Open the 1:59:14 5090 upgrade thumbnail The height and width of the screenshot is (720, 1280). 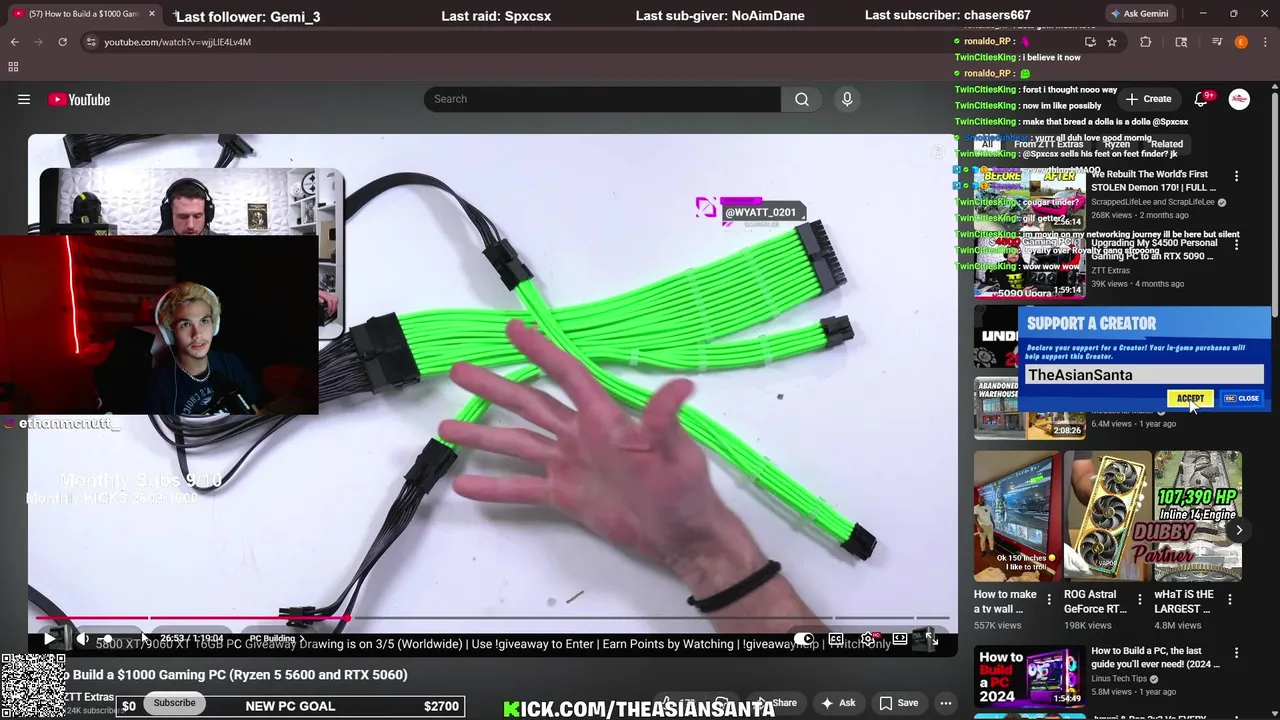(1029, 267)
